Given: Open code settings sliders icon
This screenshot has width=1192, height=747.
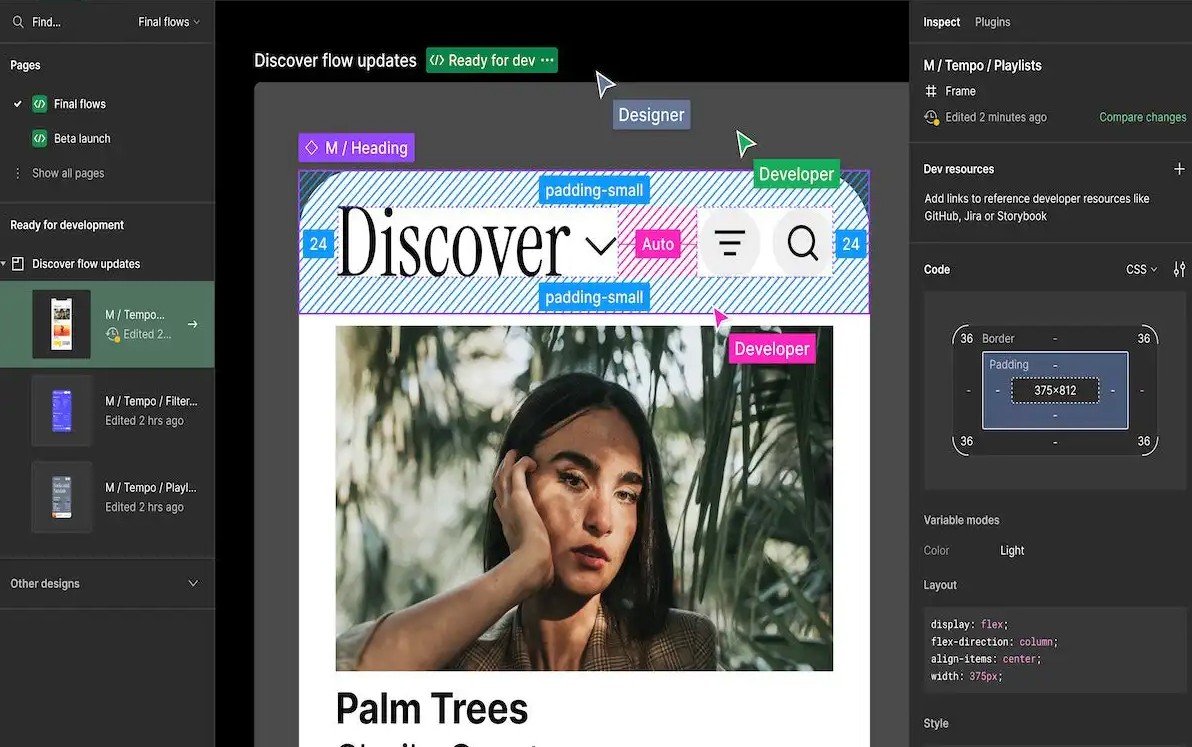Looking at the screenshot, I should 1179,270.
